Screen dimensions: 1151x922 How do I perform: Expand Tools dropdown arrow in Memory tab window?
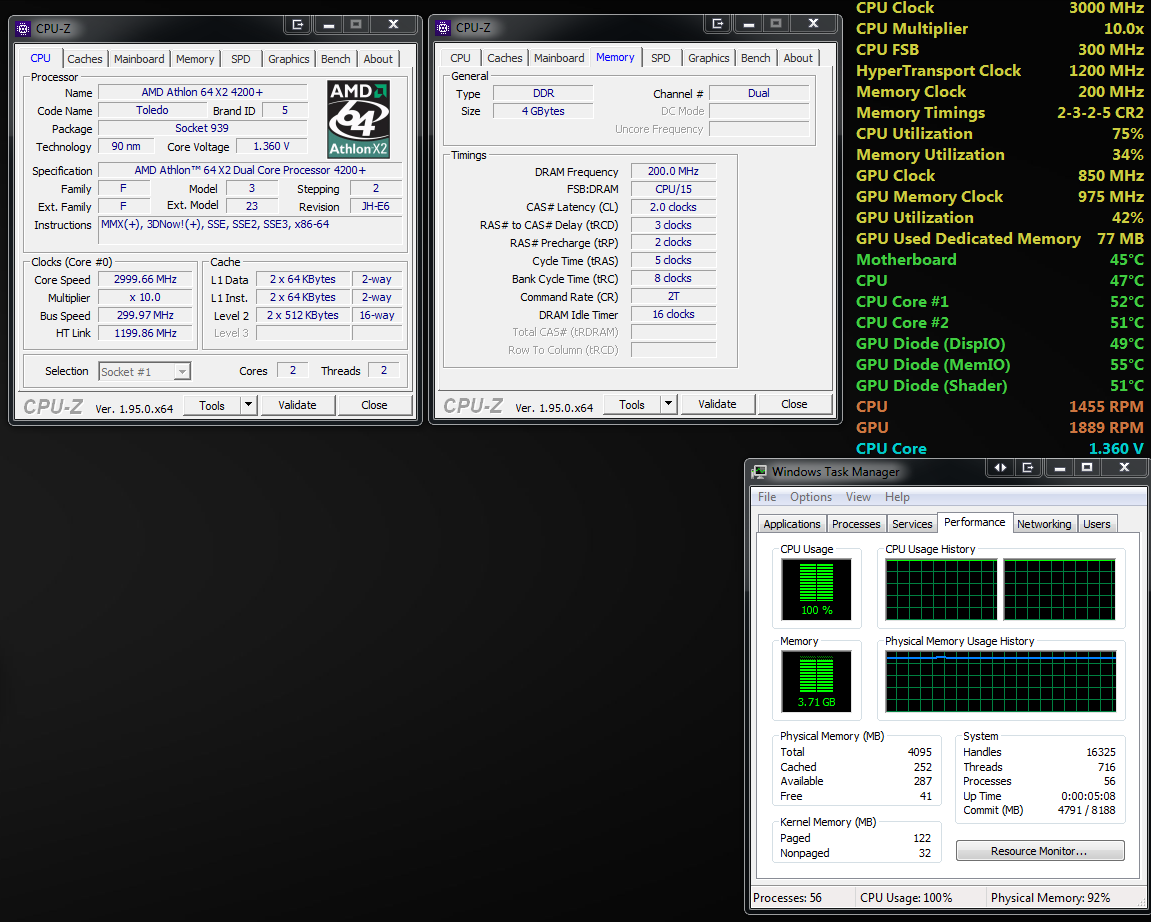pyautogui.click(x=669, y=404)
